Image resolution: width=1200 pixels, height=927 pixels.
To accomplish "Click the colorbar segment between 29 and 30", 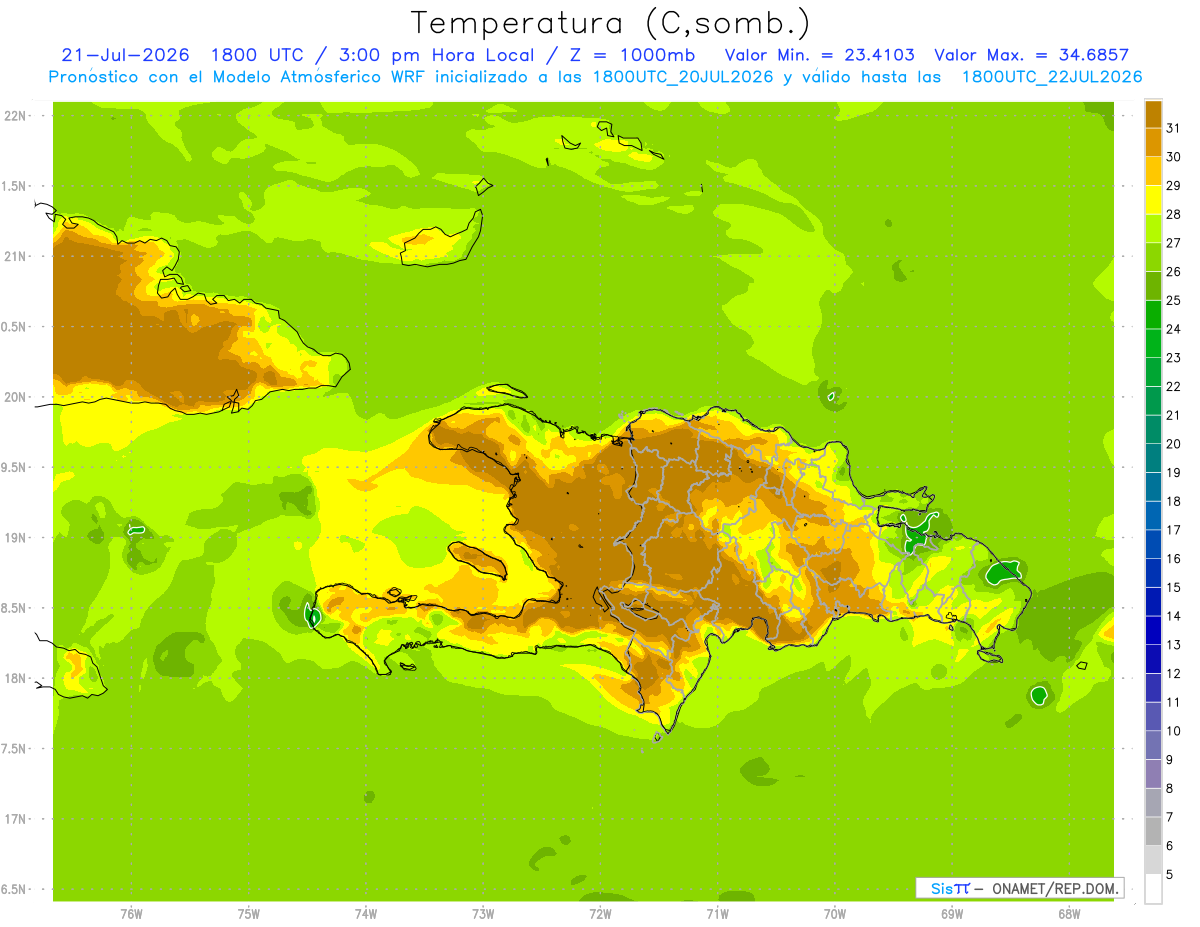I will click(x=1153, y=171).
